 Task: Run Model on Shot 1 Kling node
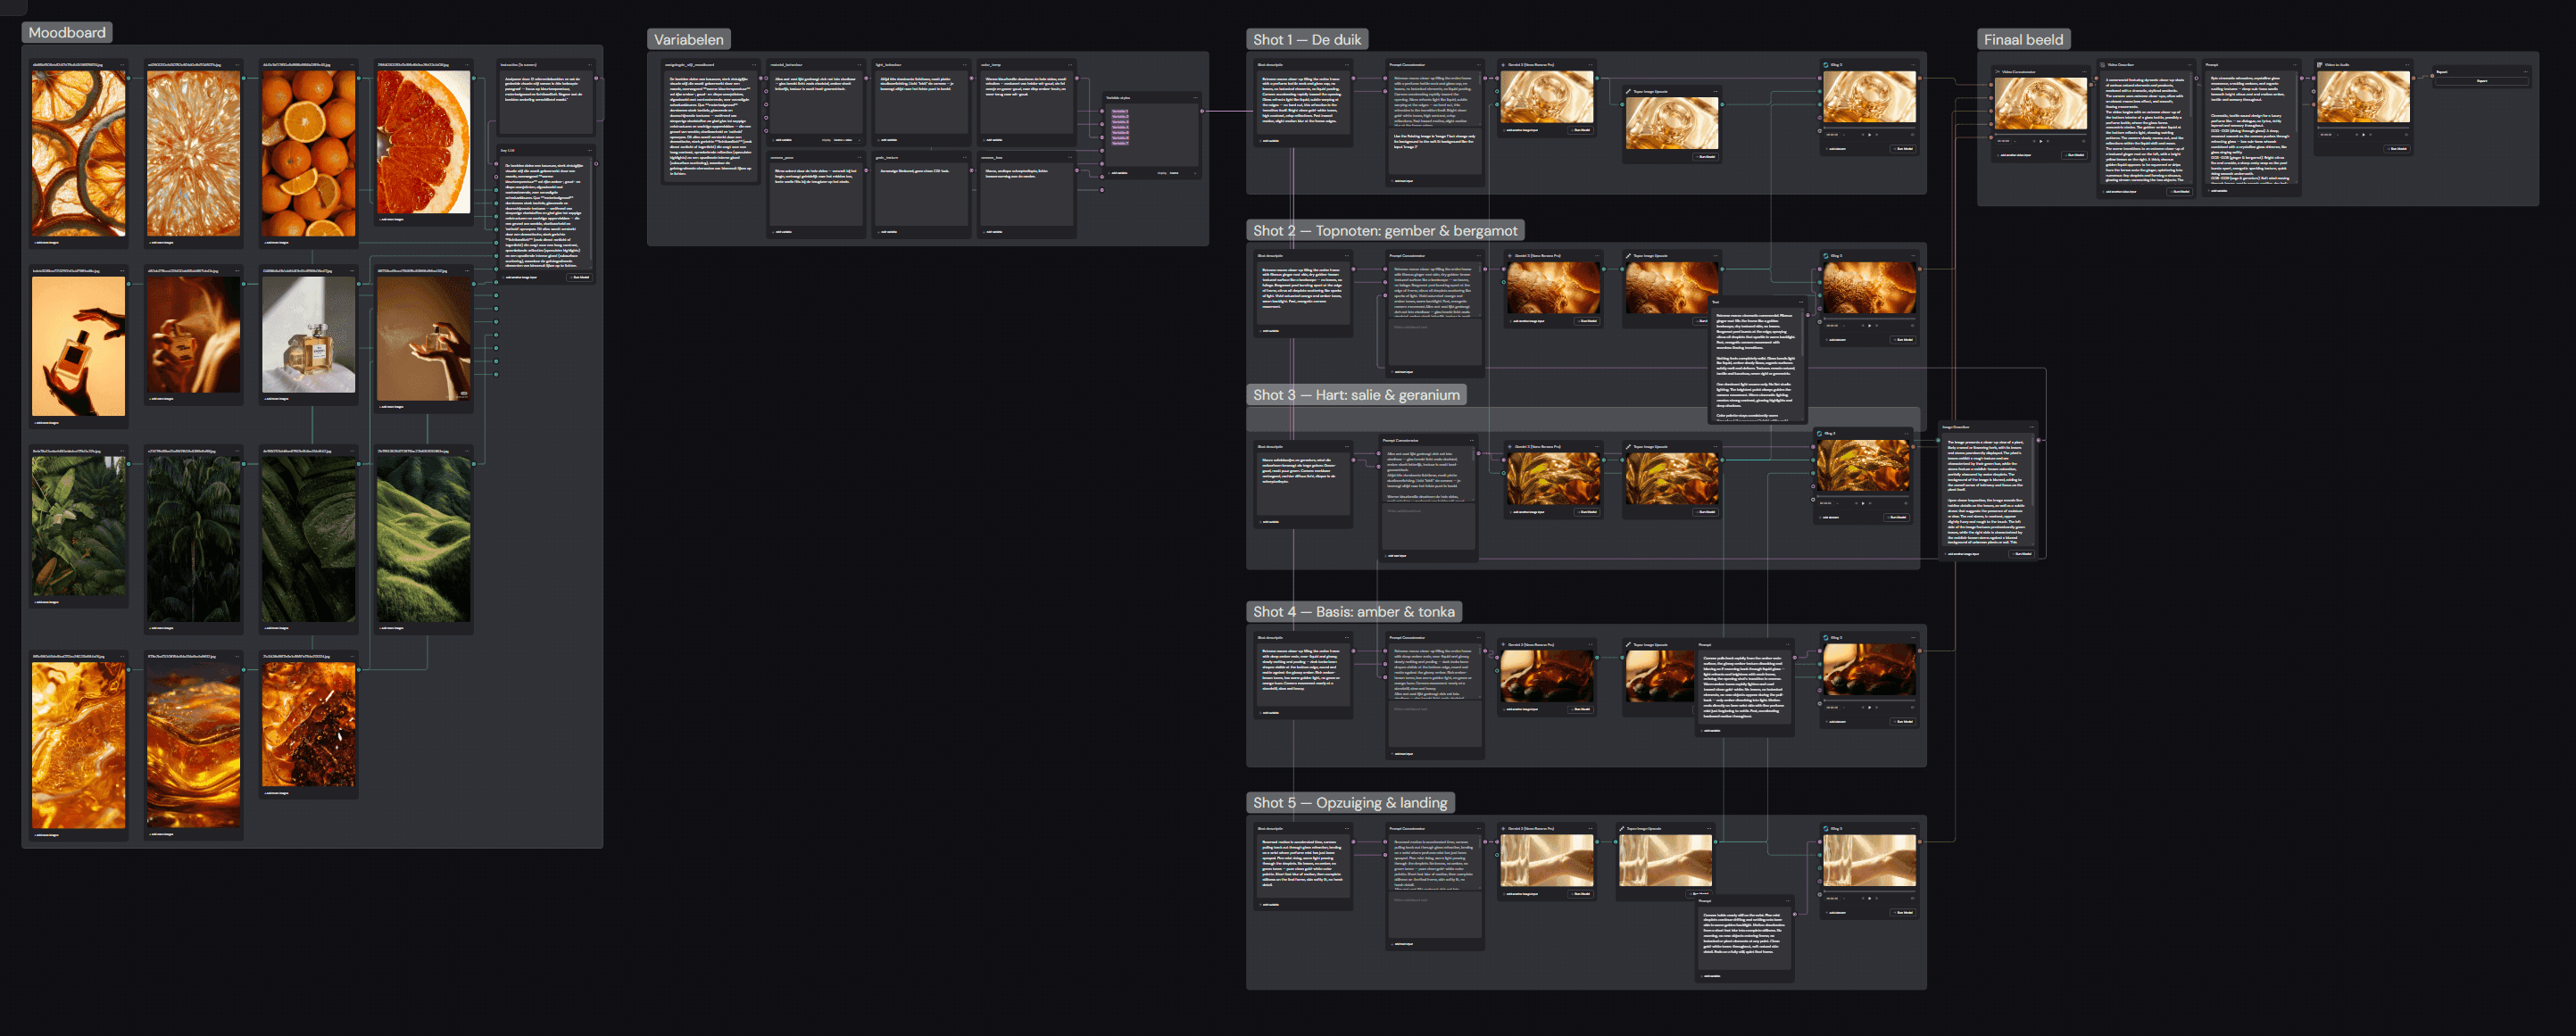pos(1903,149)
